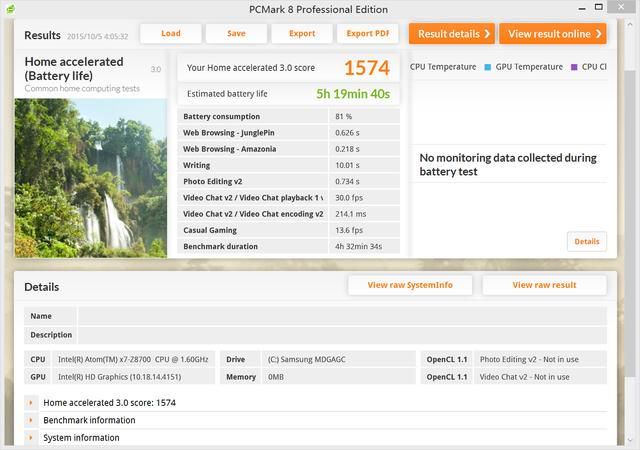Click Video Chat v2 - Not in use
640x450 pixels.
(524, 377)
